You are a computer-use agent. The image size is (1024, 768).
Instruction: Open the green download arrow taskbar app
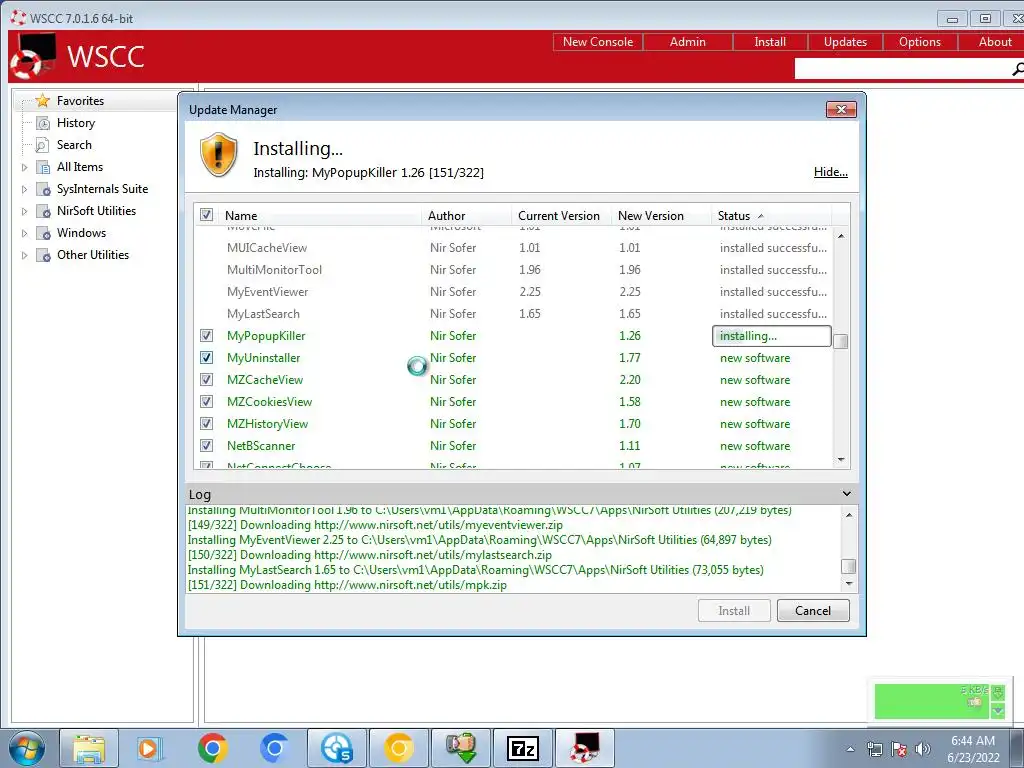[x=460, y=748]
